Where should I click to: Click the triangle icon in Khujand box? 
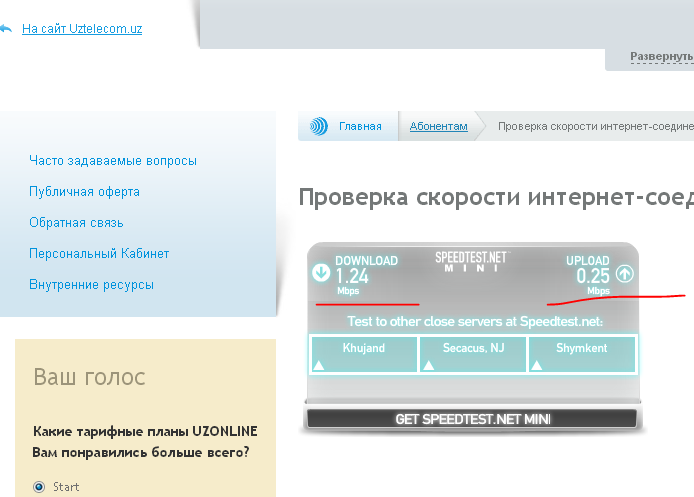tap(320, 366)
